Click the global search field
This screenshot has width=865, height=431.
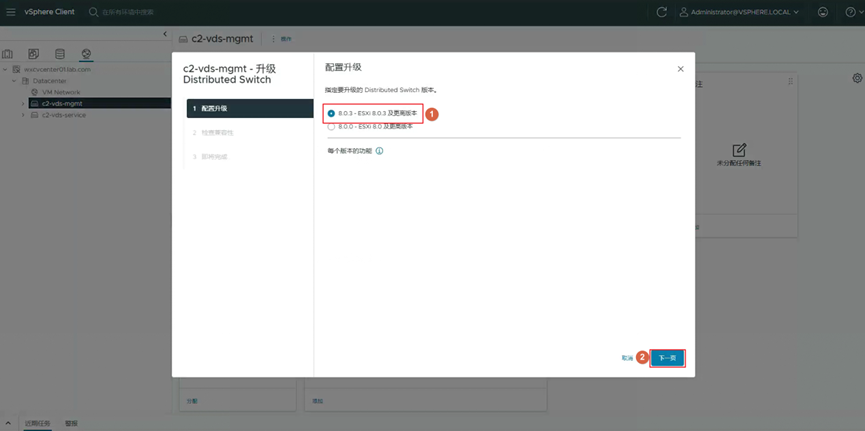128,12
